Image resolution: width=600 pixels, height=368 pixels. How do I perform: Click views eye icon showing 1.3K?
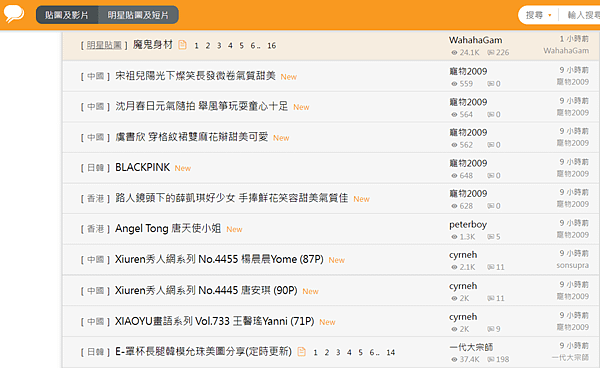tap(454, 237)
